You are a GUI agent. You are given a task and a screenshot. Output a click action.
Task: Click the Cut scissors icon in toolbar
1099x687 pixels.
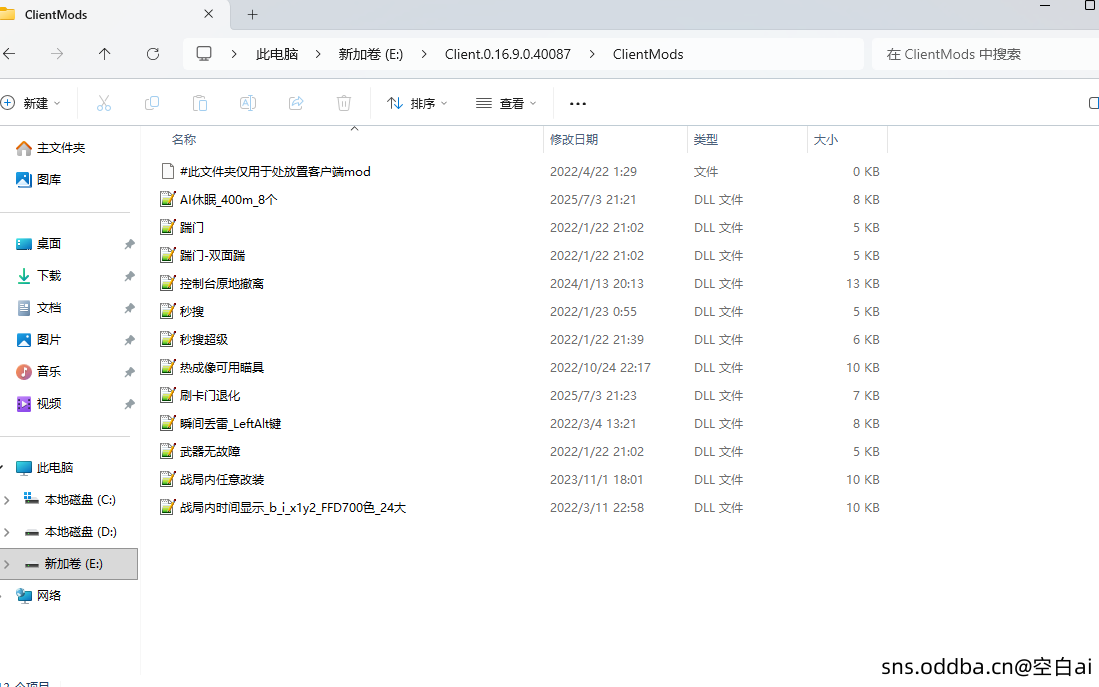pos(104,103)
